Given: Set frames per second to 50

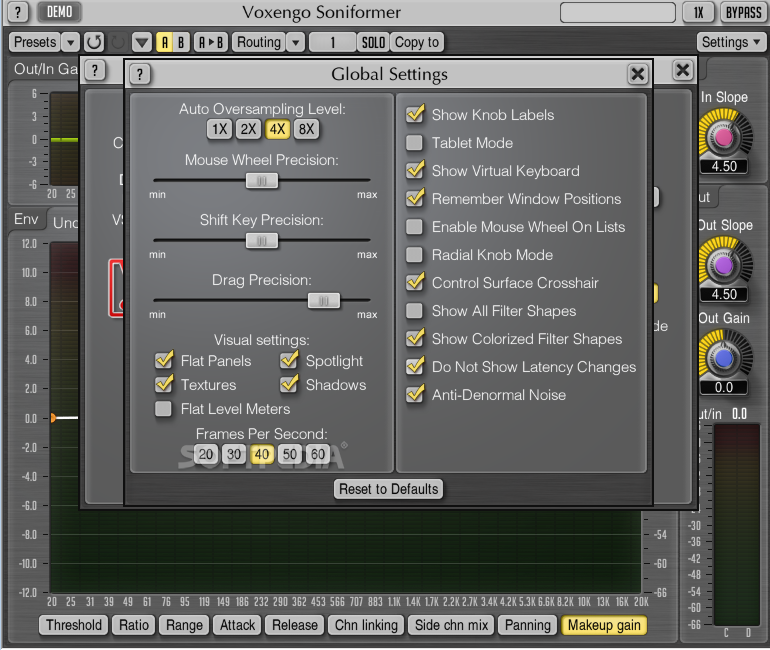Looking at the screenshot, I should tap(290, 454).
